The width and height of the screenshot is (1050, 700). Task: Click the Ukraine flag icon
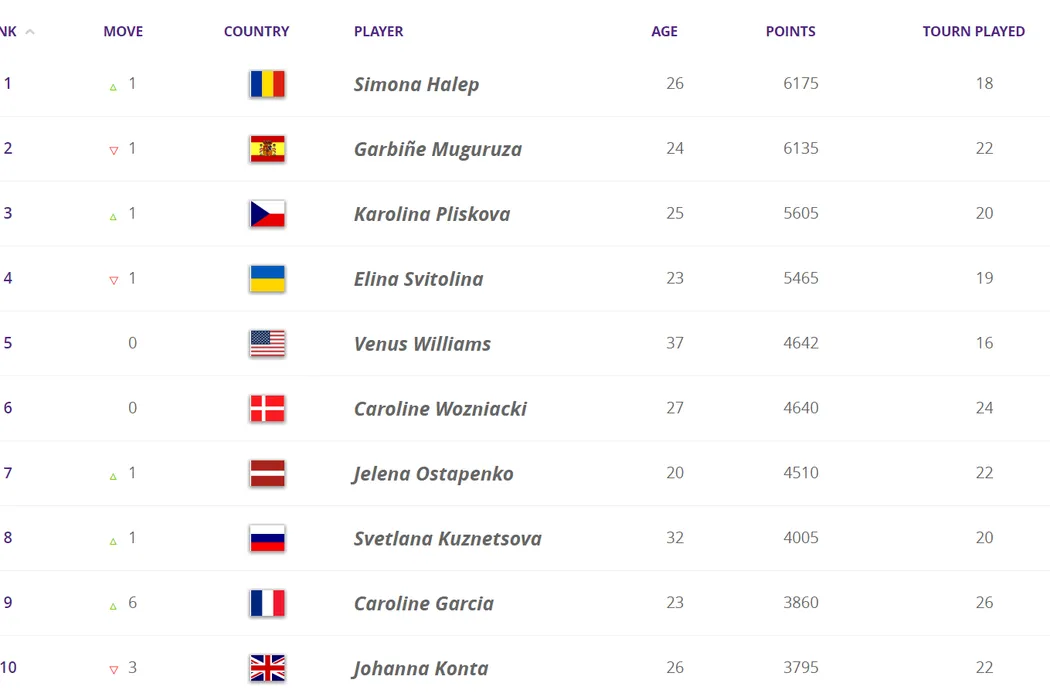(x=267, y=279)
